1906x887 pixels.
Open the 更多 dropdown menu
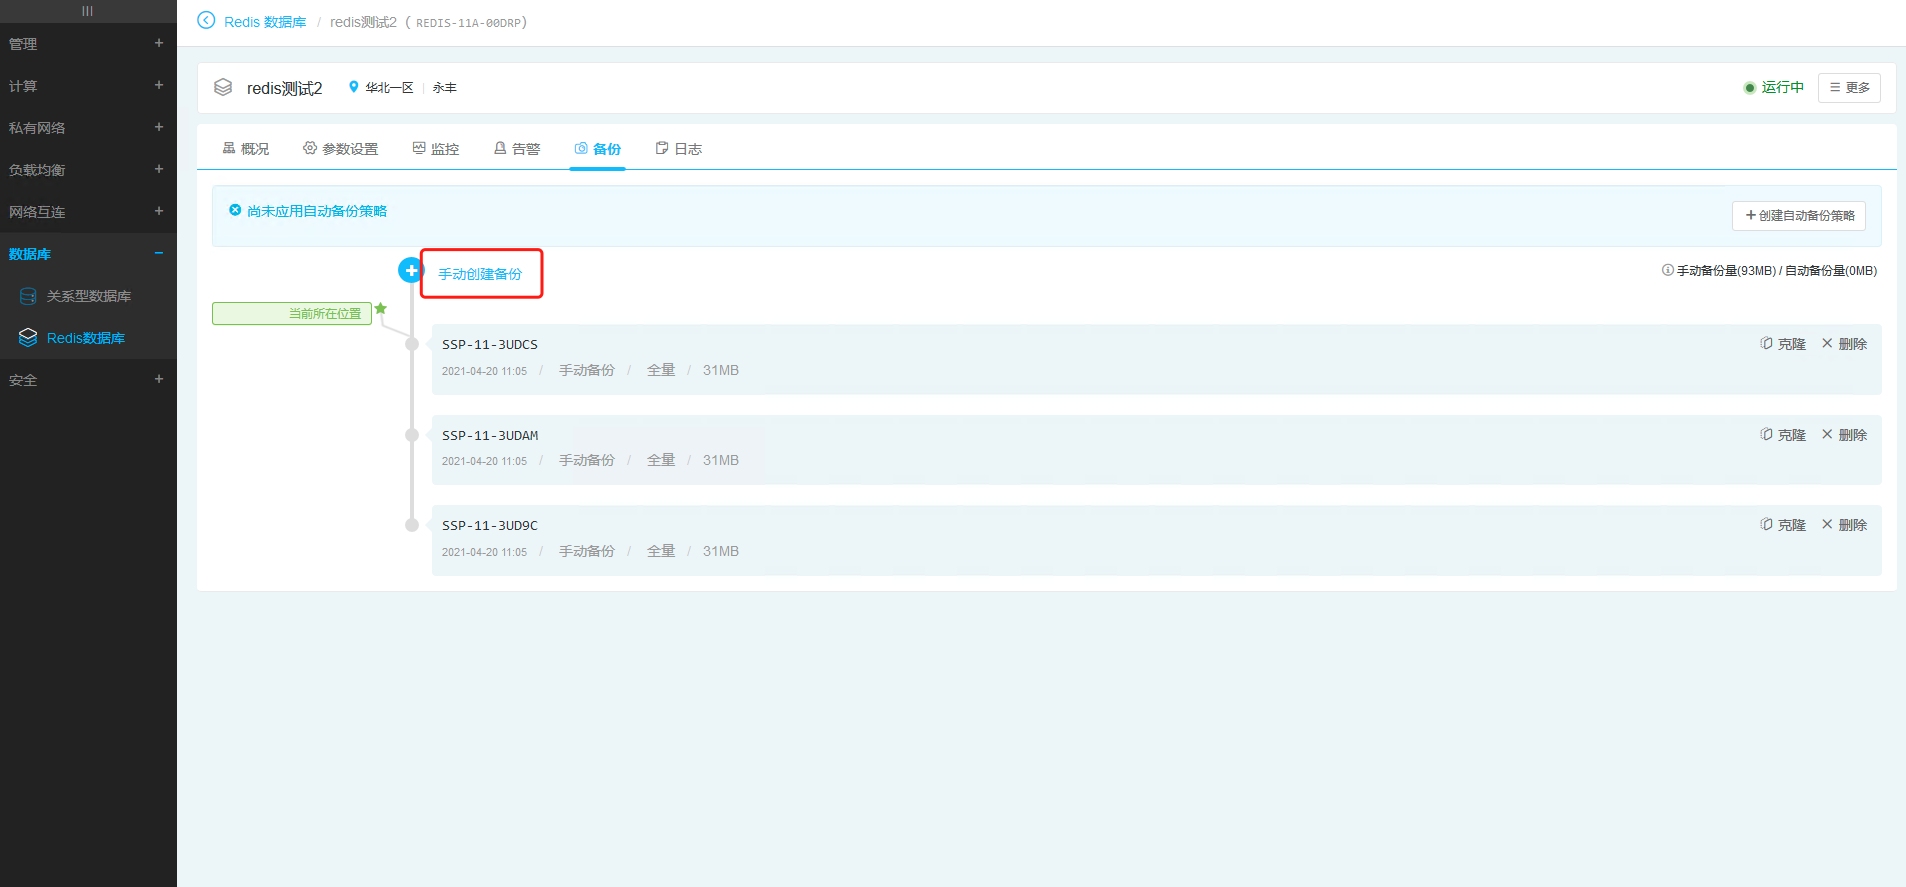tap(1849, 88)
